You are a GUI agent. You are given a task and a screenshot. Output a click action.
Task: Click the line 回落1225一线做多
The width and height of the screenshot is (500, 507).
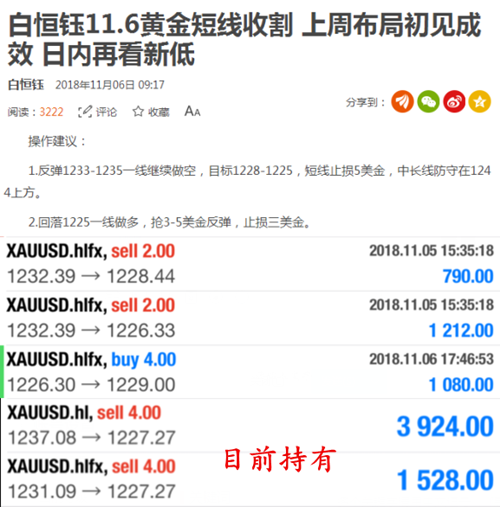coord(169,222)
